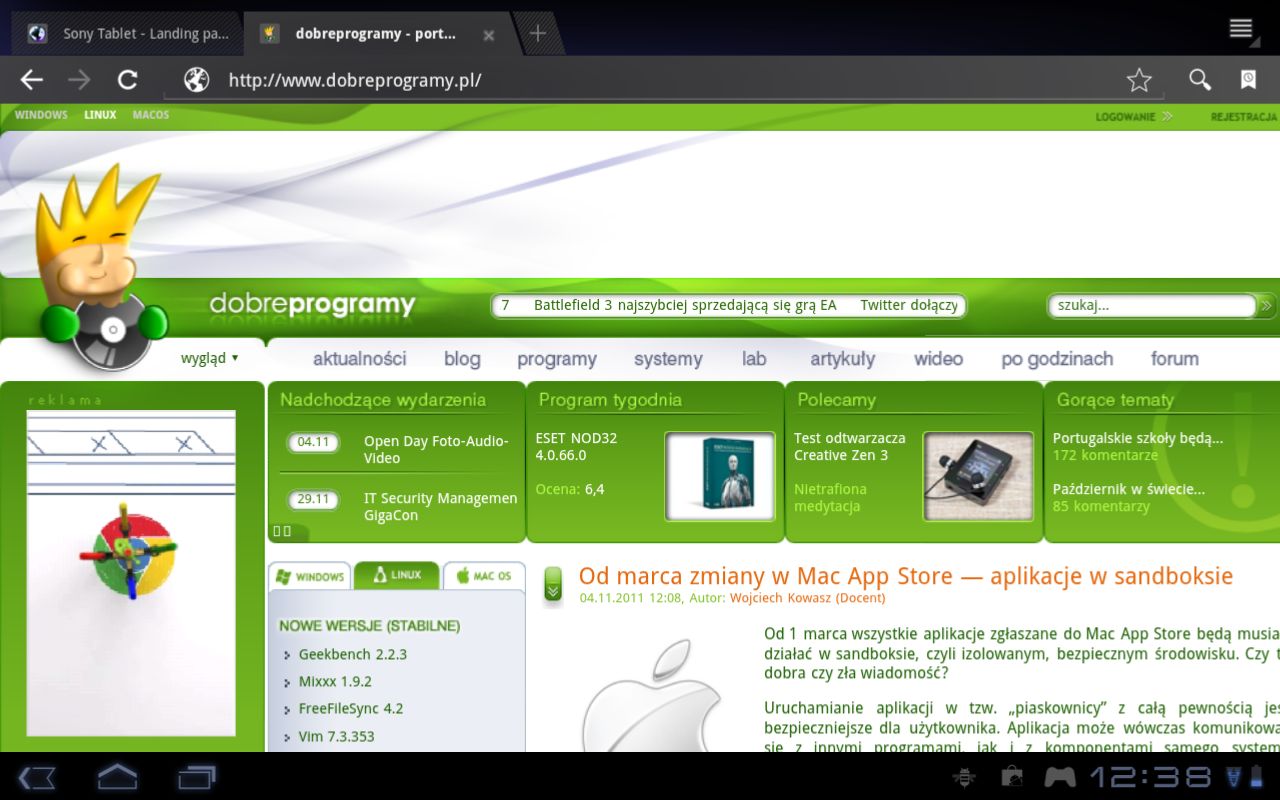
Task: View the 172 komentarze link
Action: (1105, 455)
